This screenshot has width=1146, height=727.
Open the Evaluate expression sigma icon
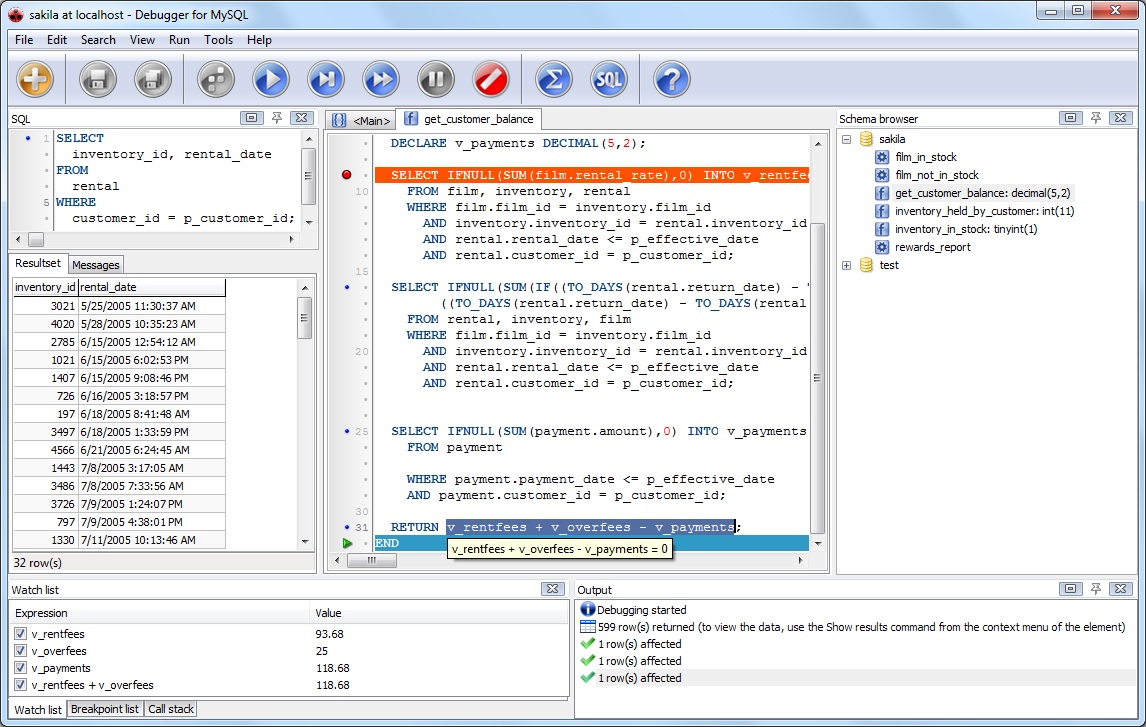pyautogui.click(x=553, y=79)
